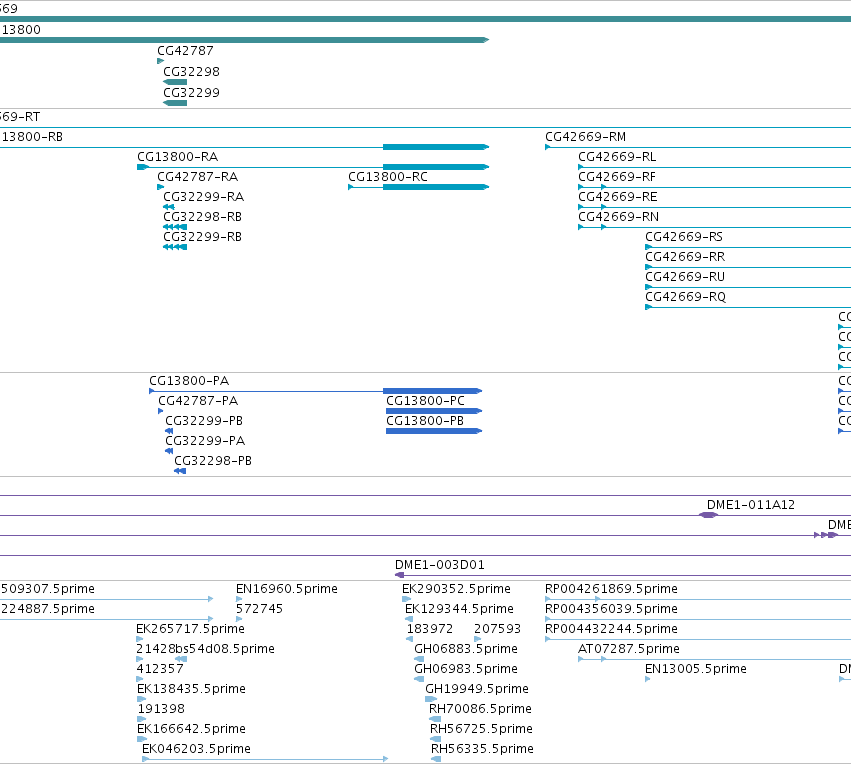This screenshot has height=764, width=851.
Task: Click protein CG32299-PA label
Action: (205, 441)
